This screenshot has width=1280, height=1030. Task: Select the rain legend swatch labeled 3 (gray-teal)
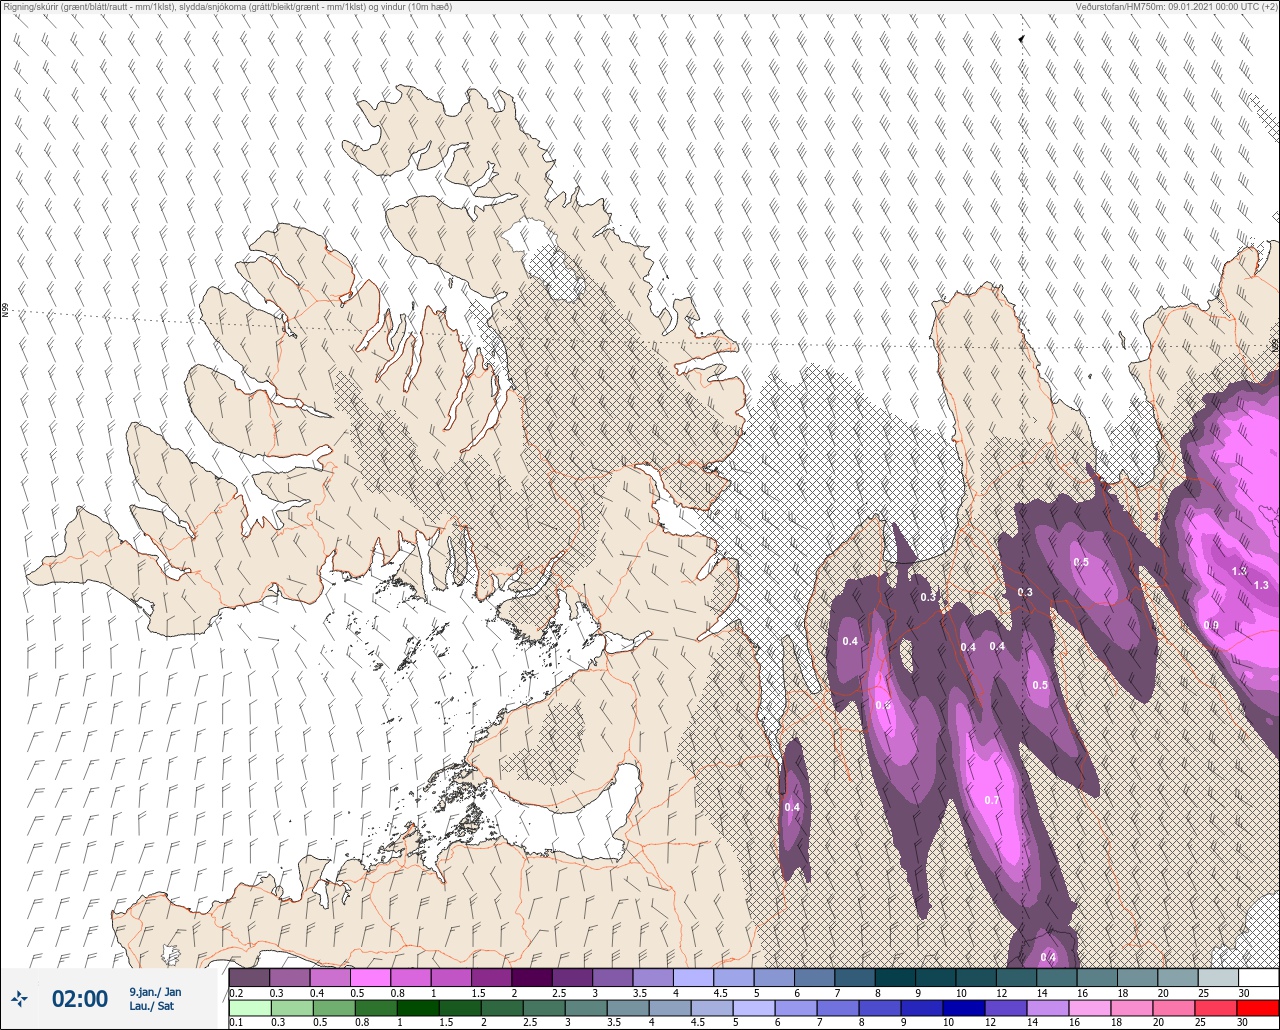pos(584,1007)
